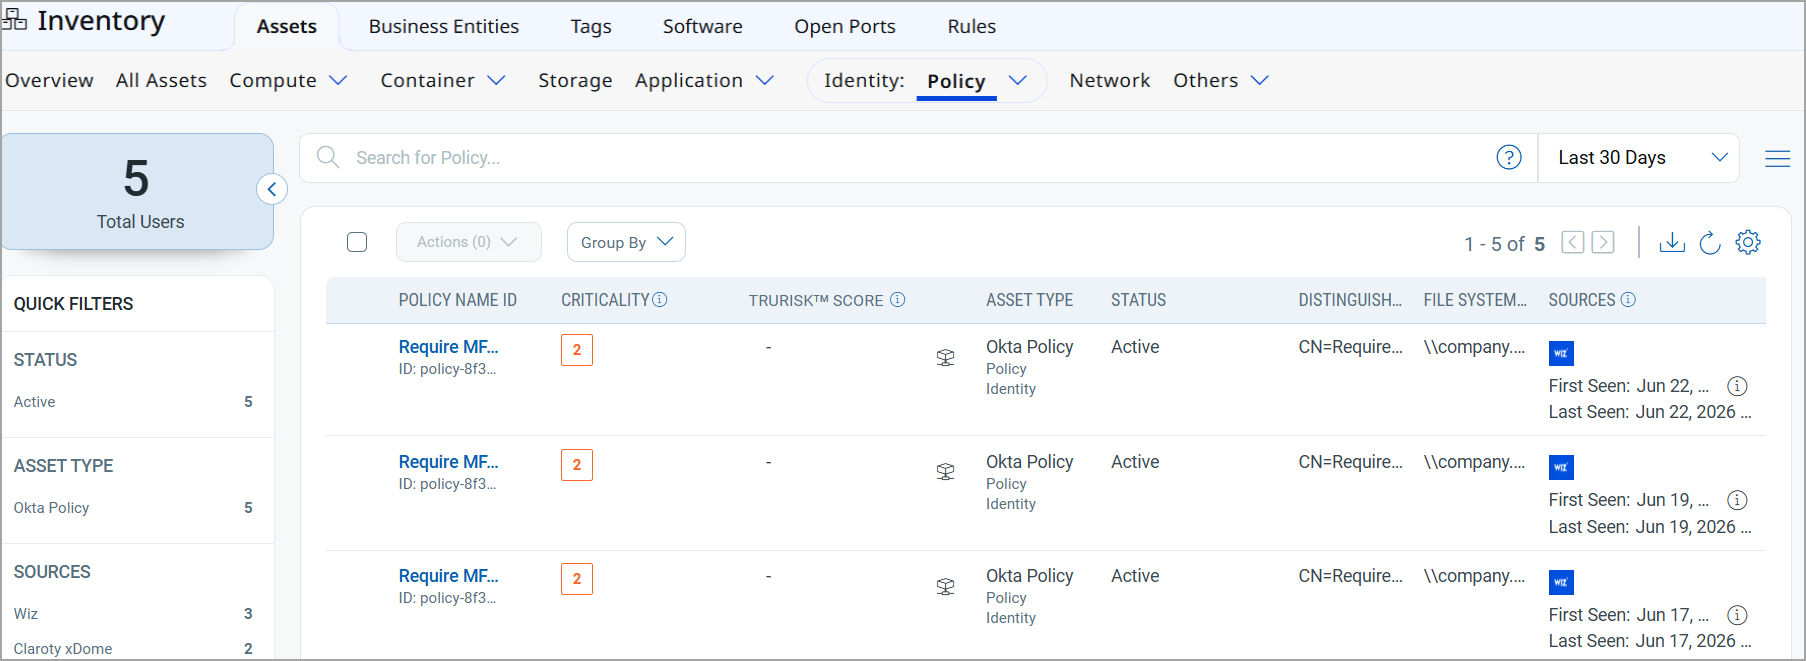The width and height of the screenshot is (1806, 661).
Task: Click asset type icon in Jun 17 row
Action: pyautogui.click(x=945, y=586)
